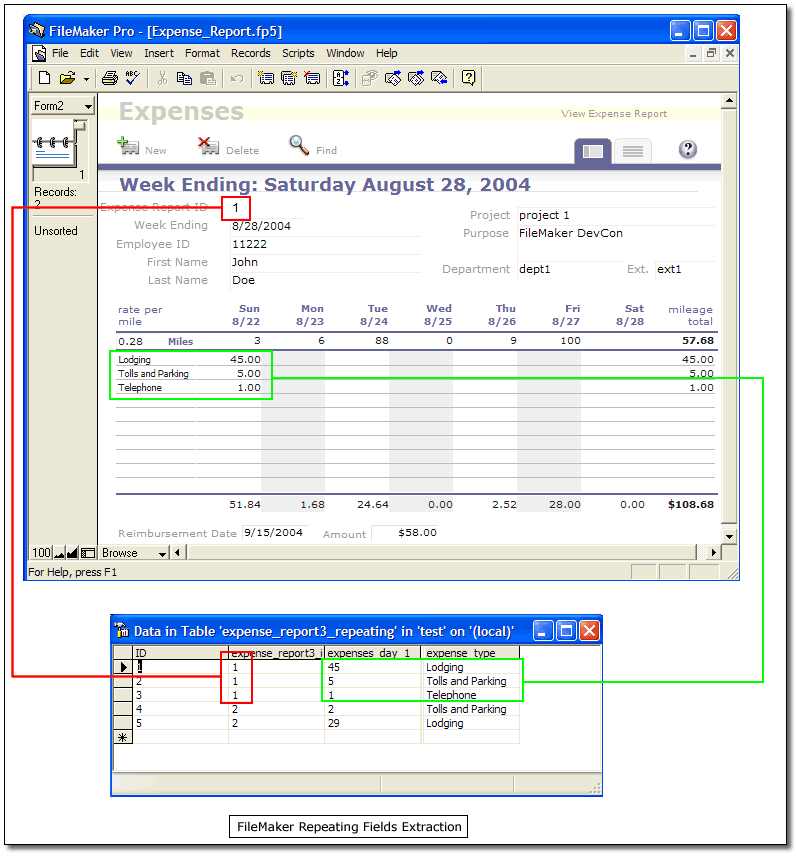Click the round Help question mark icon
The width and height of the screenshot is (796, 861).
pos(687,149)
